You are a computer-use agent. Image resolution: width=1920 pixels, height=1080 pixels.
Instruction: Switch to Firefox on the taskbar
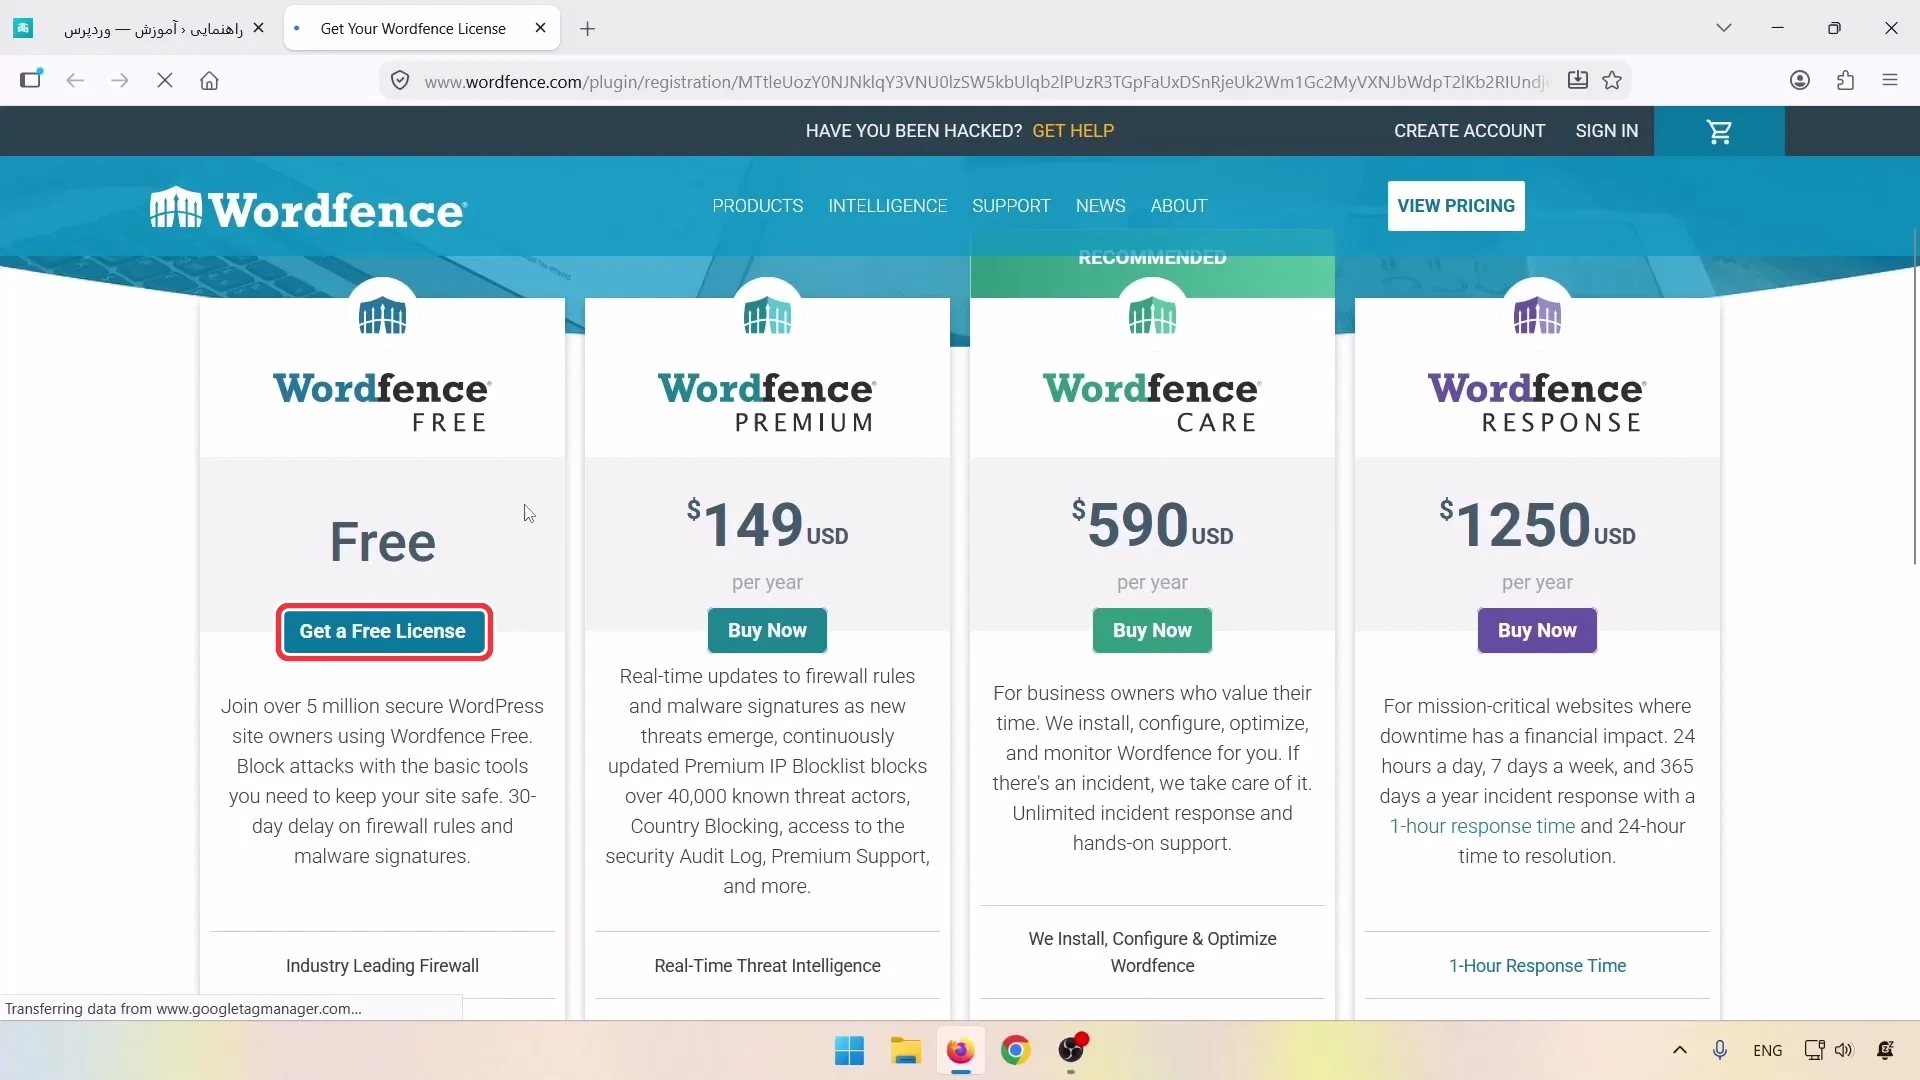[960, 1051]
